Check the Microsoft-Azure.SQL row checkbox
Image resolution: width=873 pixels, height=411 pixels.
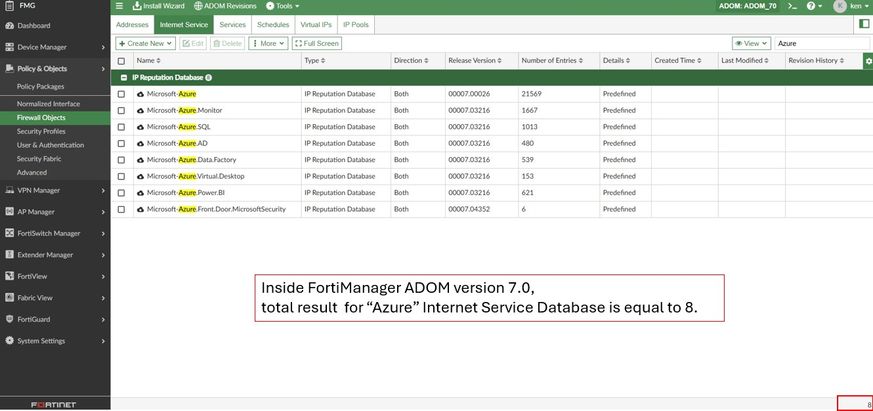(x=121, y=127)
